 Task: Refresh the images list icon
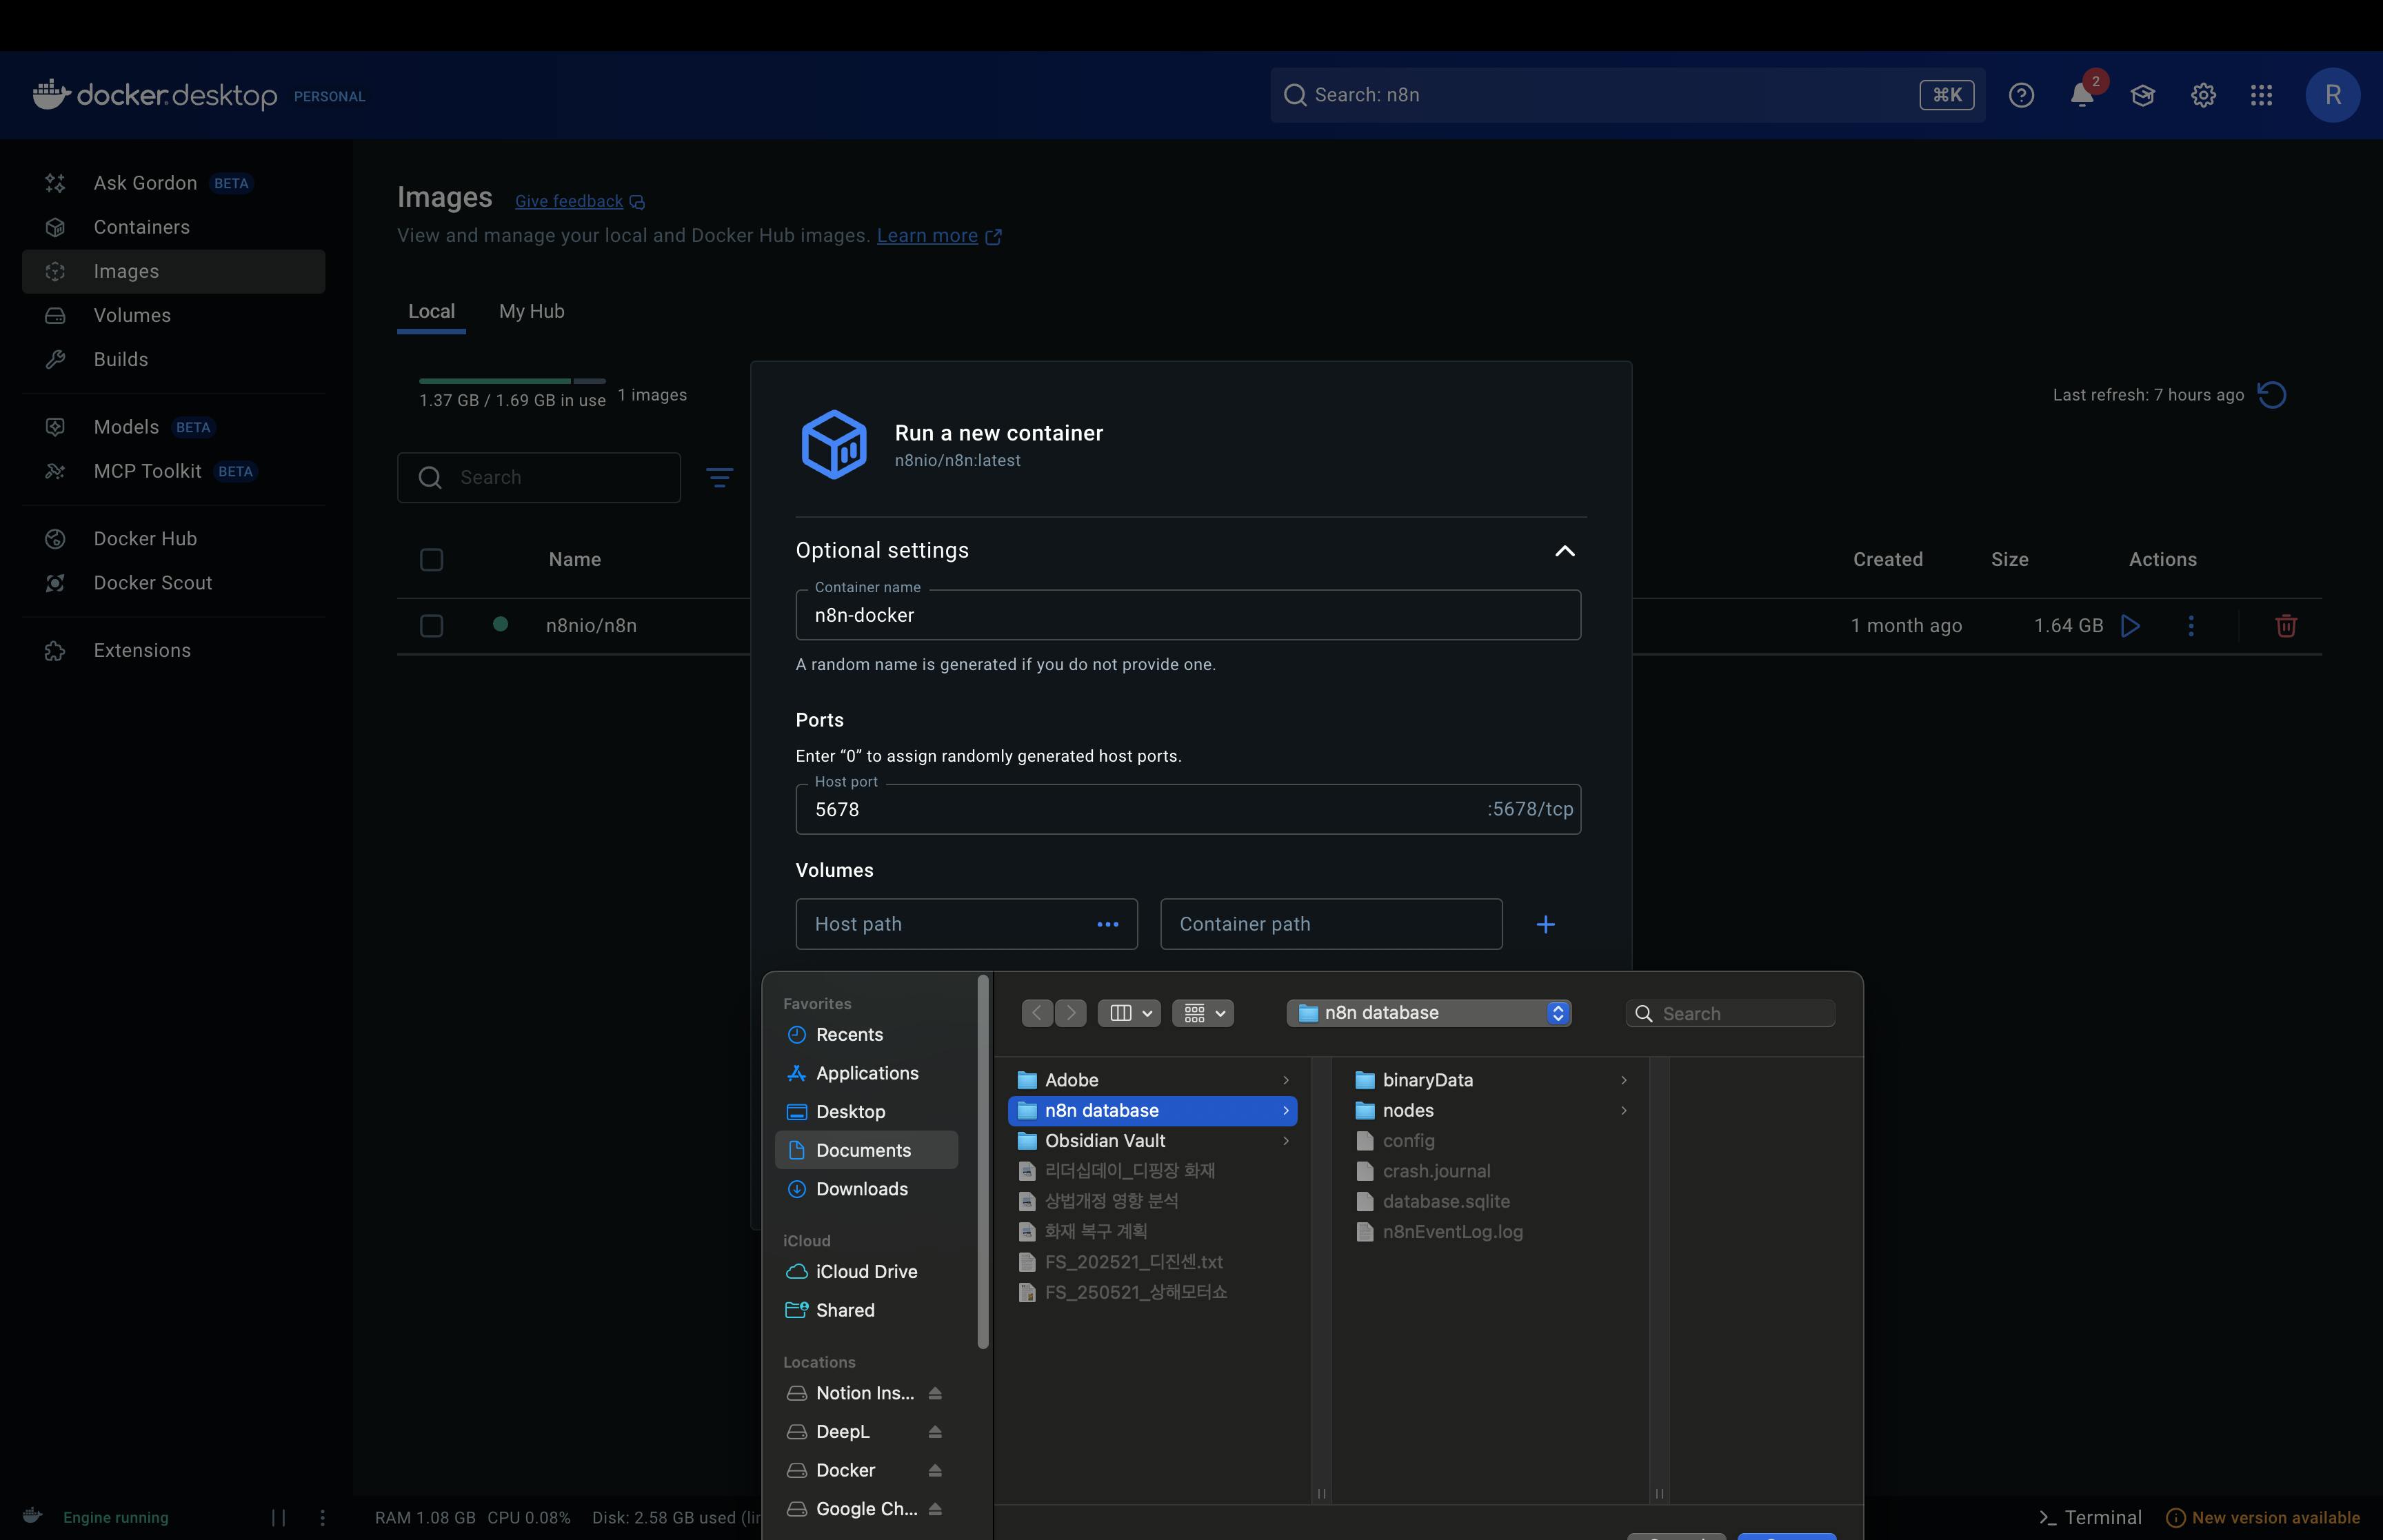(2272, 395)
